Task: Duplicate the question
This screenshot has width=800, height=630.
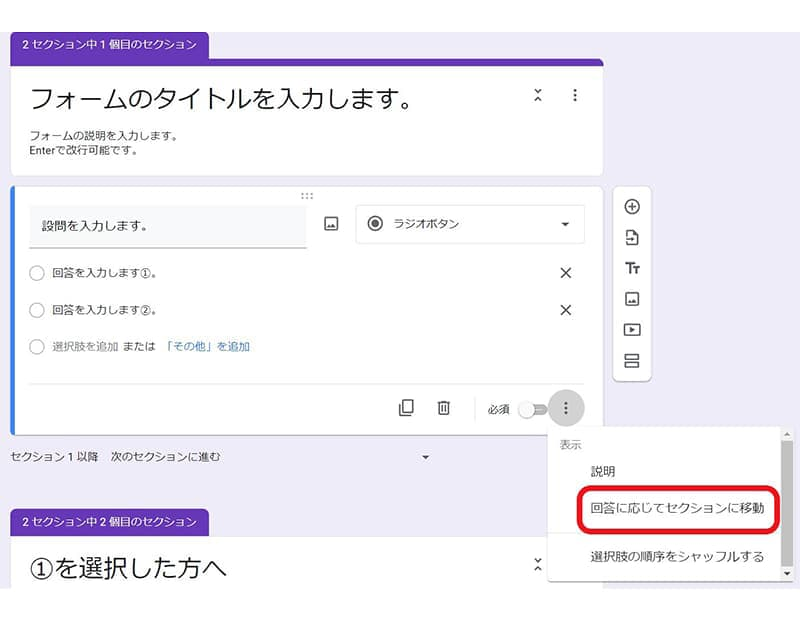Action: pyautogui.click(x=406, y=408)
